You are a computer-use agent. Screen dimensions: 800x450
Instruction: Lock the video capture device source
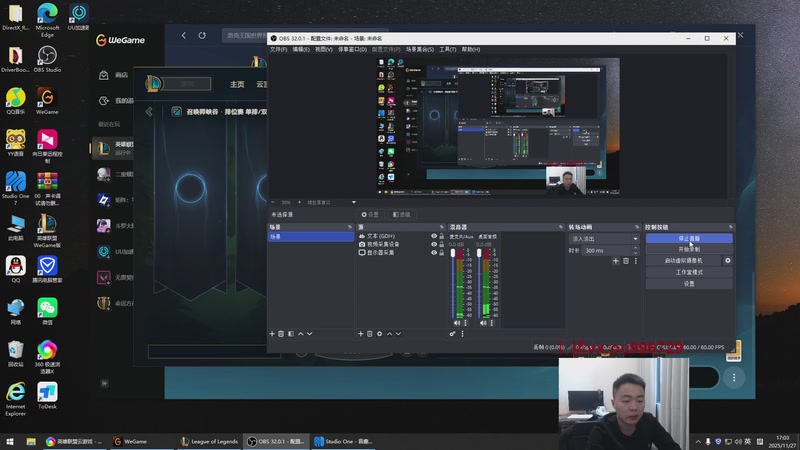coord(442,244)
